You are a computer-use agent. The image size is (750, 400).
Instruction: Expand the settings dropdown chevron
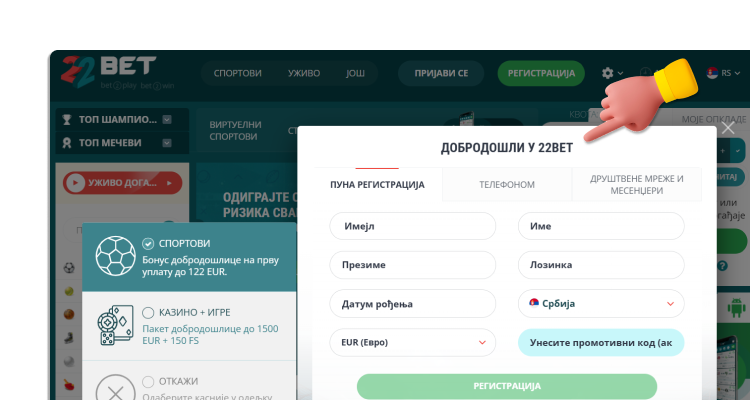pos(620,73)
